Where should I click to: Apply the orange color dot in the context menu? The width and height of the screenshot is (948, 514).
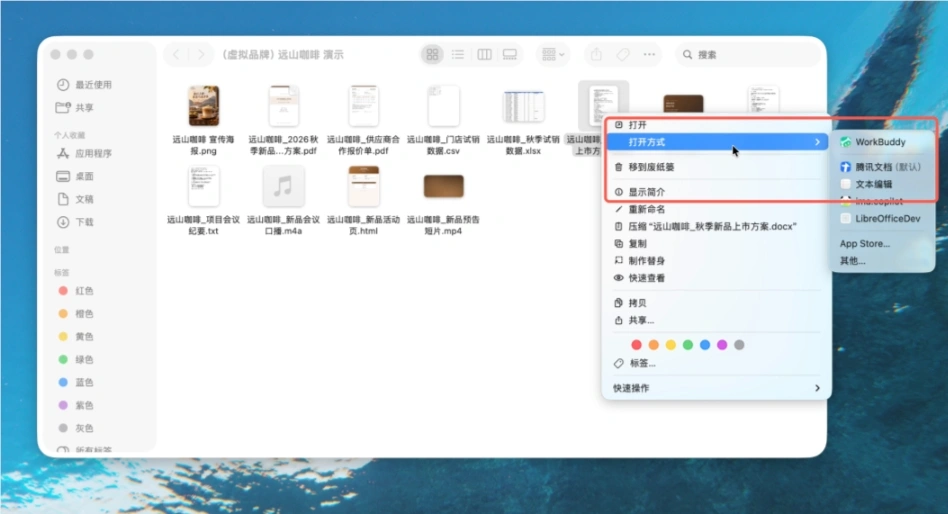click(654, 345)
